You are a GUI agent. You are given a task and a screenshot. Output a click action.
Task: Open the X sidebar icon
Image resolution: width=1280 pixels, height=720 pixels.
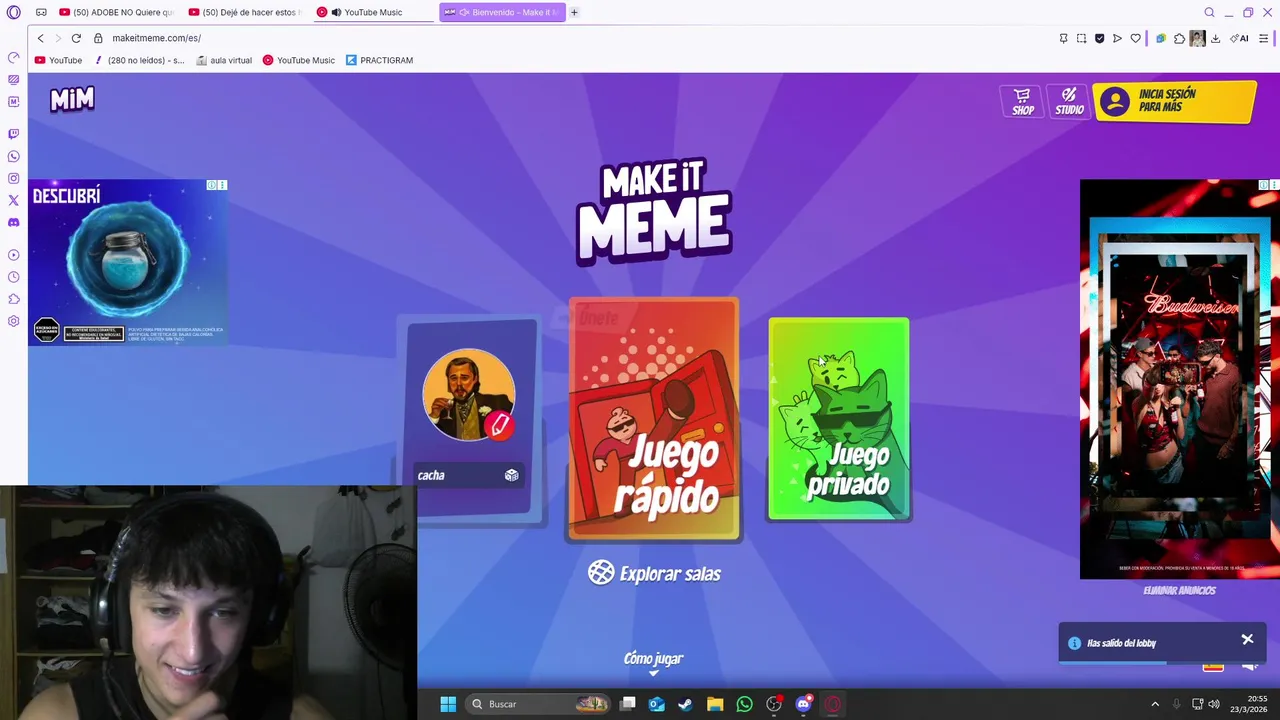[x=13, y=200]
